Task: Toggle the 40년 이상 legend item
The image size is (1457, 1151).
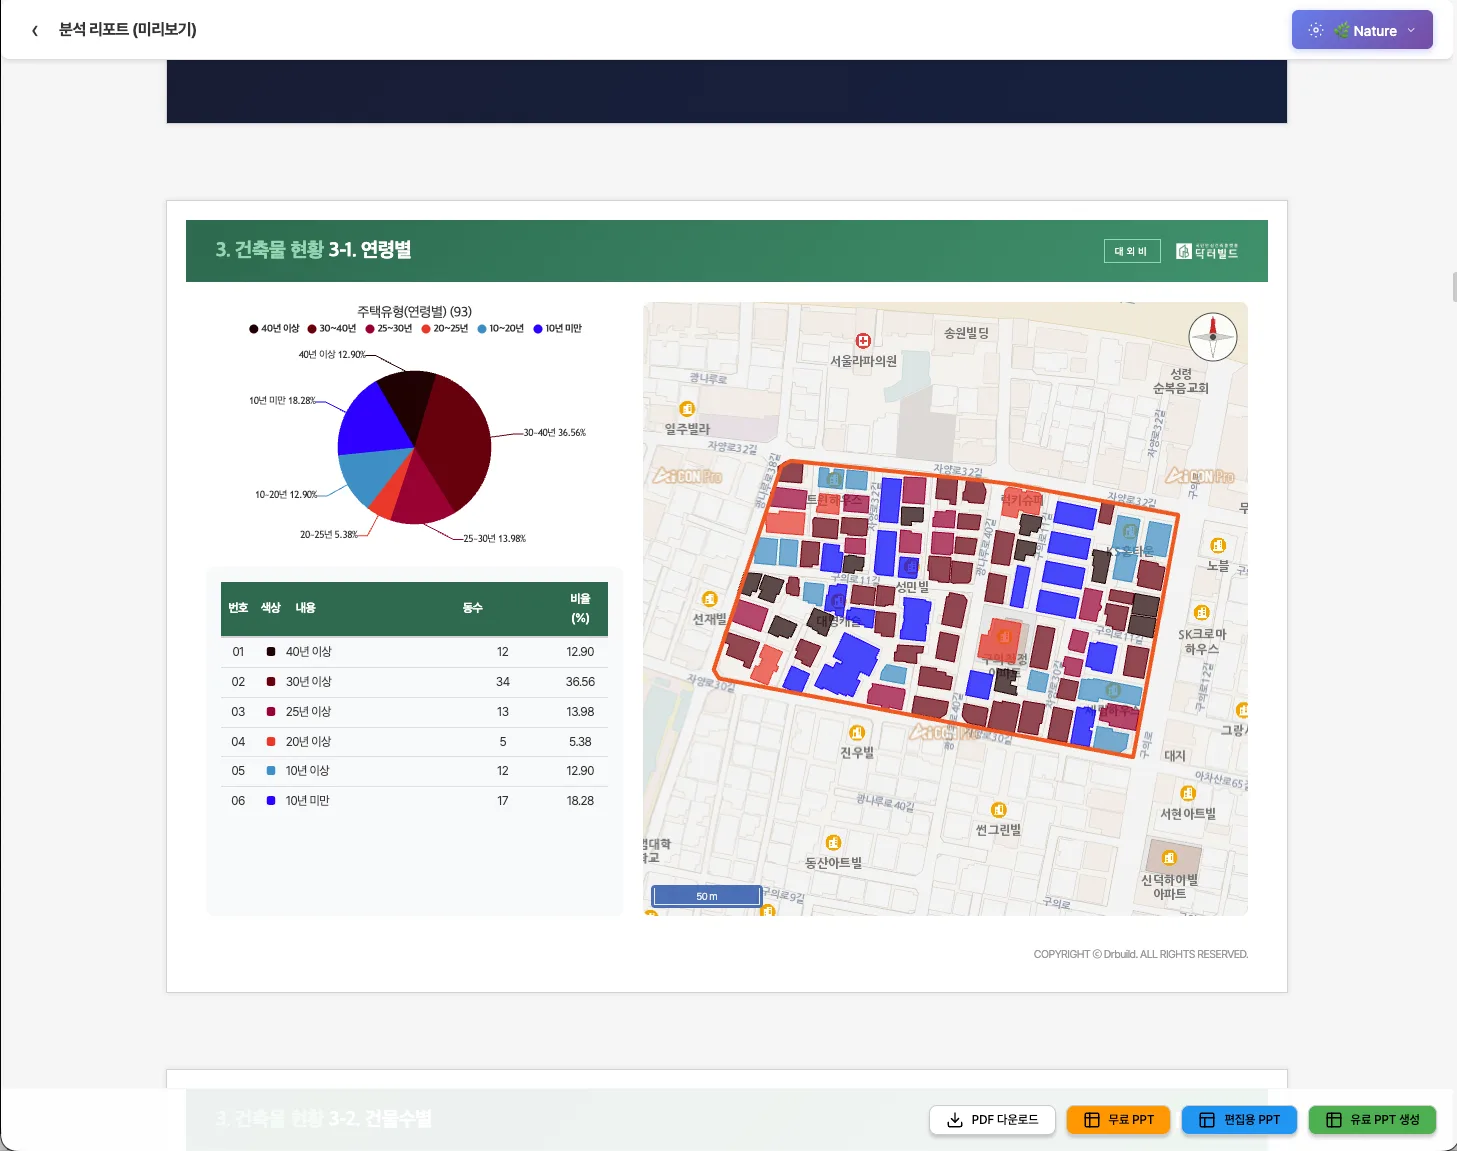Action: pyautogui.click(x=274, y=329)
